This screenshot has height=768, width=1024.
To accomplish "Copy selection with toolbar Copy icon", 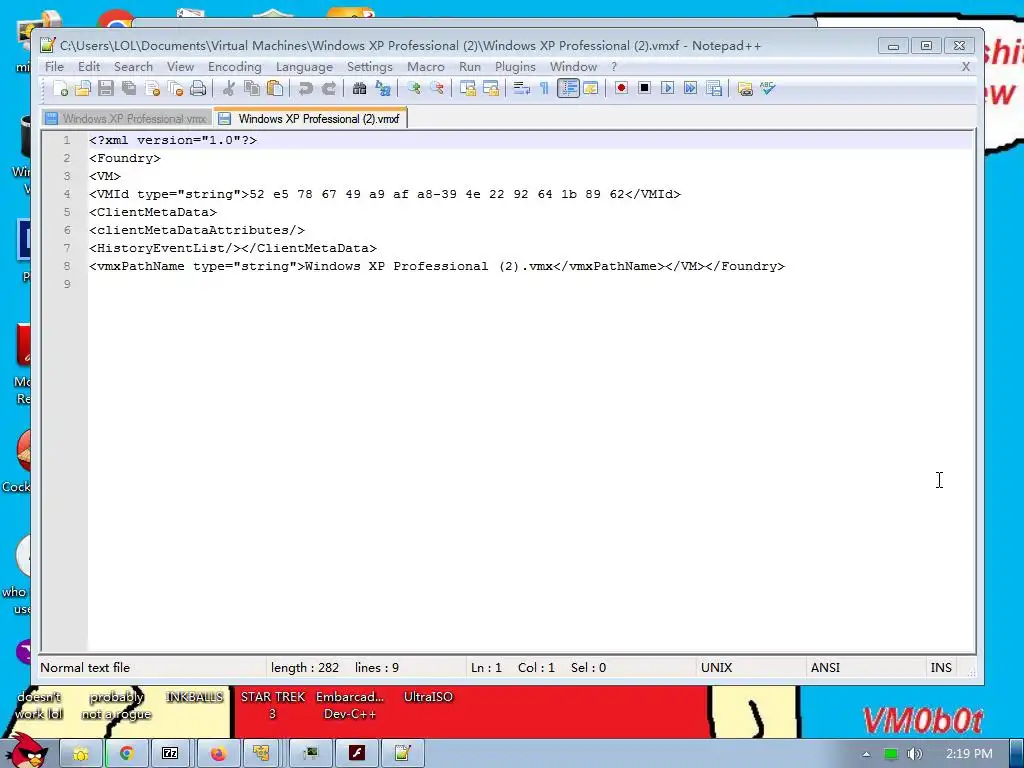I will tap(251, 88).
